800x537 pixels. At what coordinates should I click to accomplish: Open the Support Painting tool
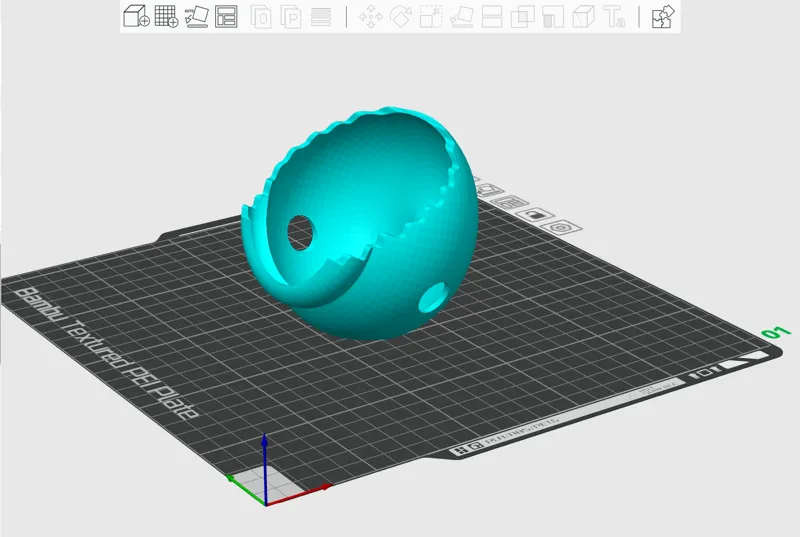522,16
